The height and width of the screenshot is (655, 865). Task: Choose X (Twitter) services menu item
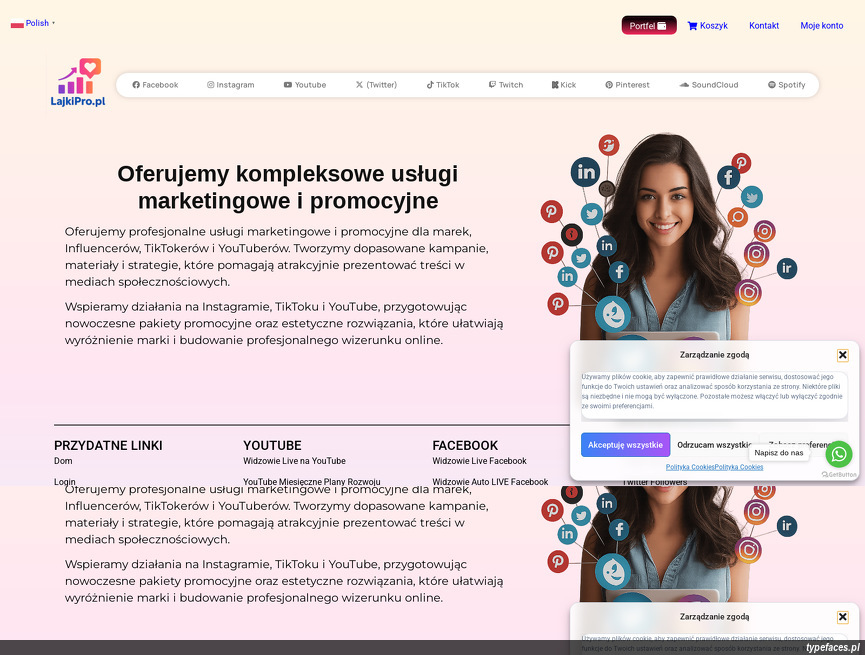point(376,85)
